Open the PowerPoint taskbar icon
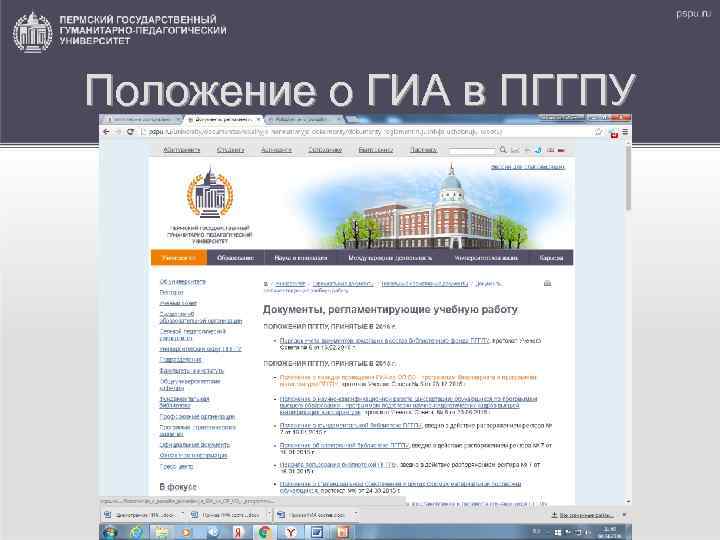720x540 pixels. coord(342,532)
